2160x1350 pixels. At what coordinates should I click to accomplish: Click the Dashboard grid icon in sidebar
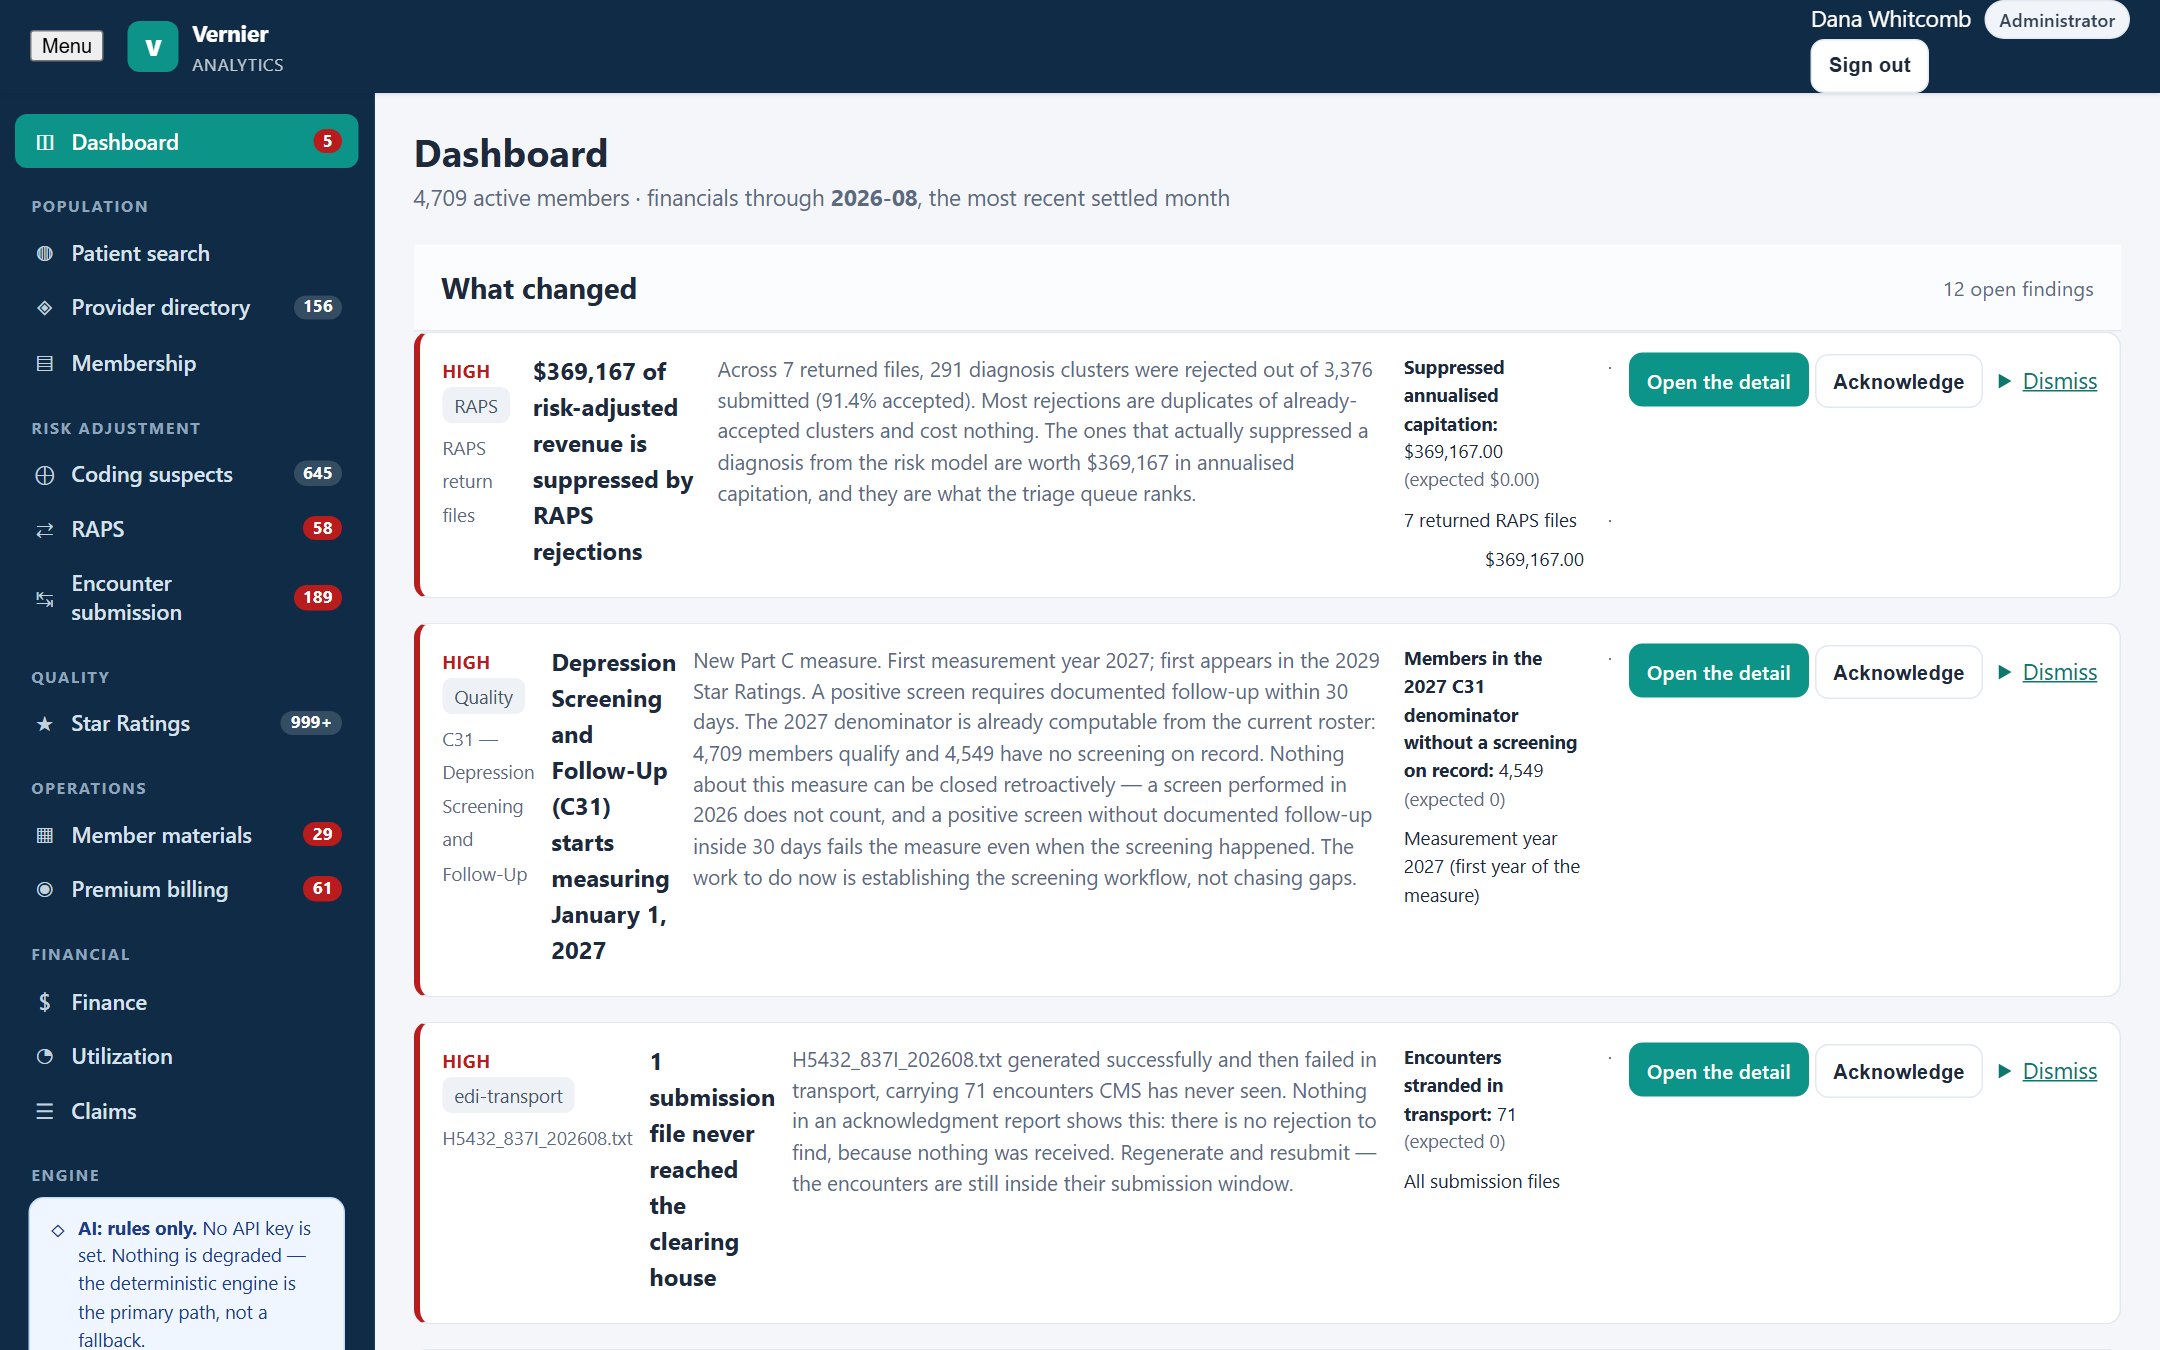[45, 142]
